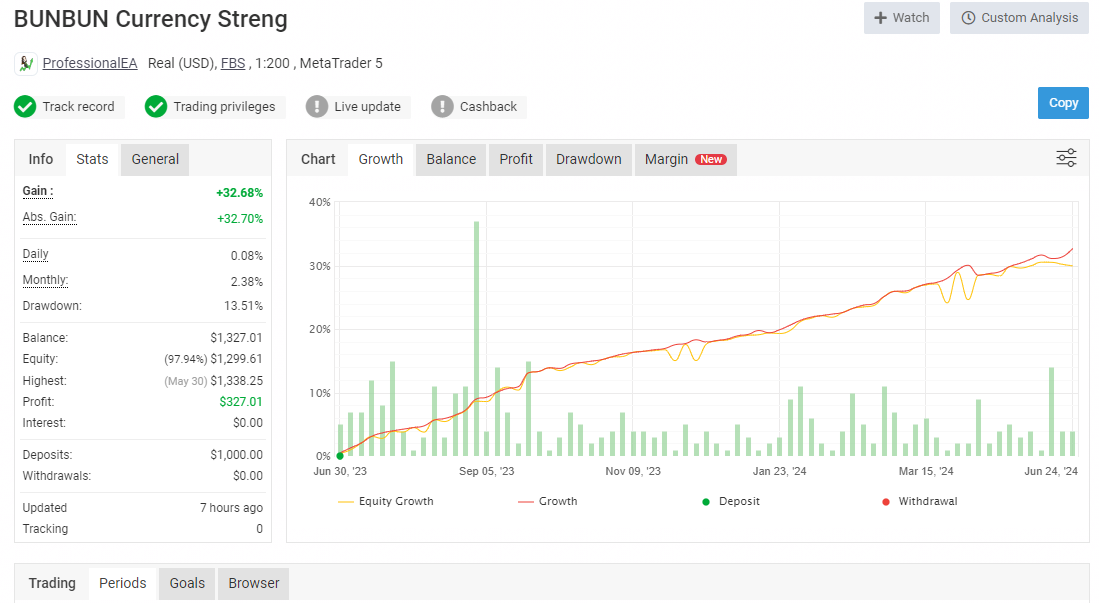The image size is (1099, 603).
Task: Select the Margin tab marked New
Action: tap(685, 159)
